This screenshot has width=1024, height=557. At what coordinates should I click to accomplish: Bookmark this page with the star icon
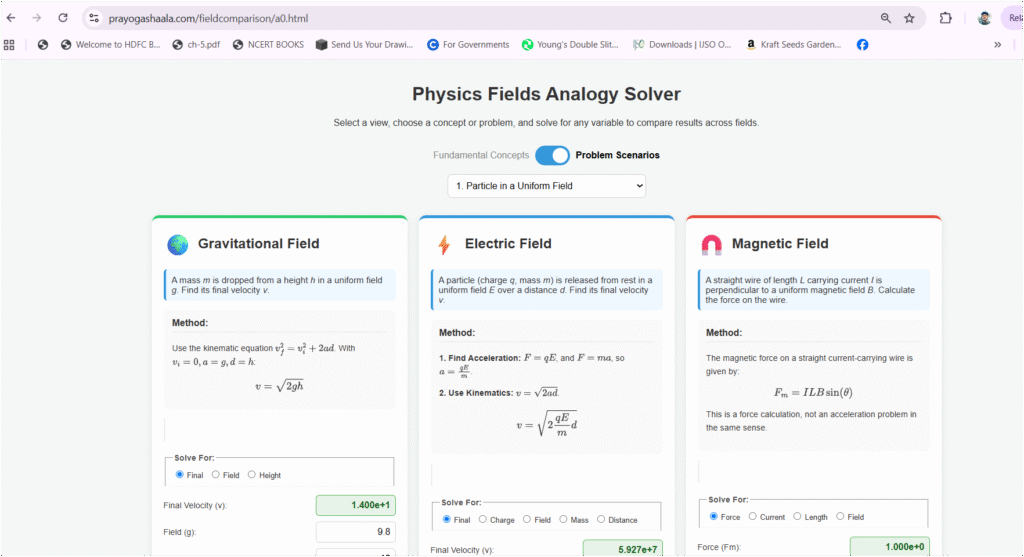pos(909,18)
